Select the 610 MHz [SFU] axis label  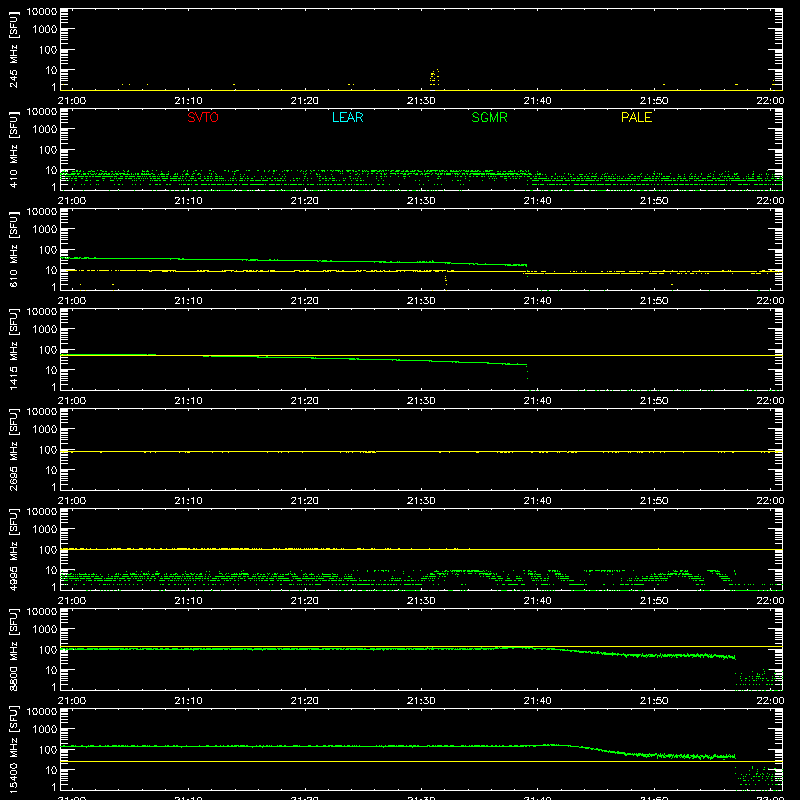(x=13, y=249)
